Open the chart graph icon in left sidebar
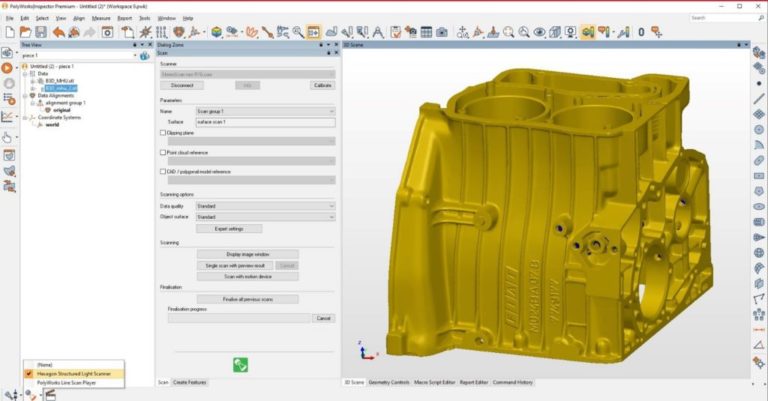This screenshot has width=768, height=401. pyautogui.click(x=7, y=117)
